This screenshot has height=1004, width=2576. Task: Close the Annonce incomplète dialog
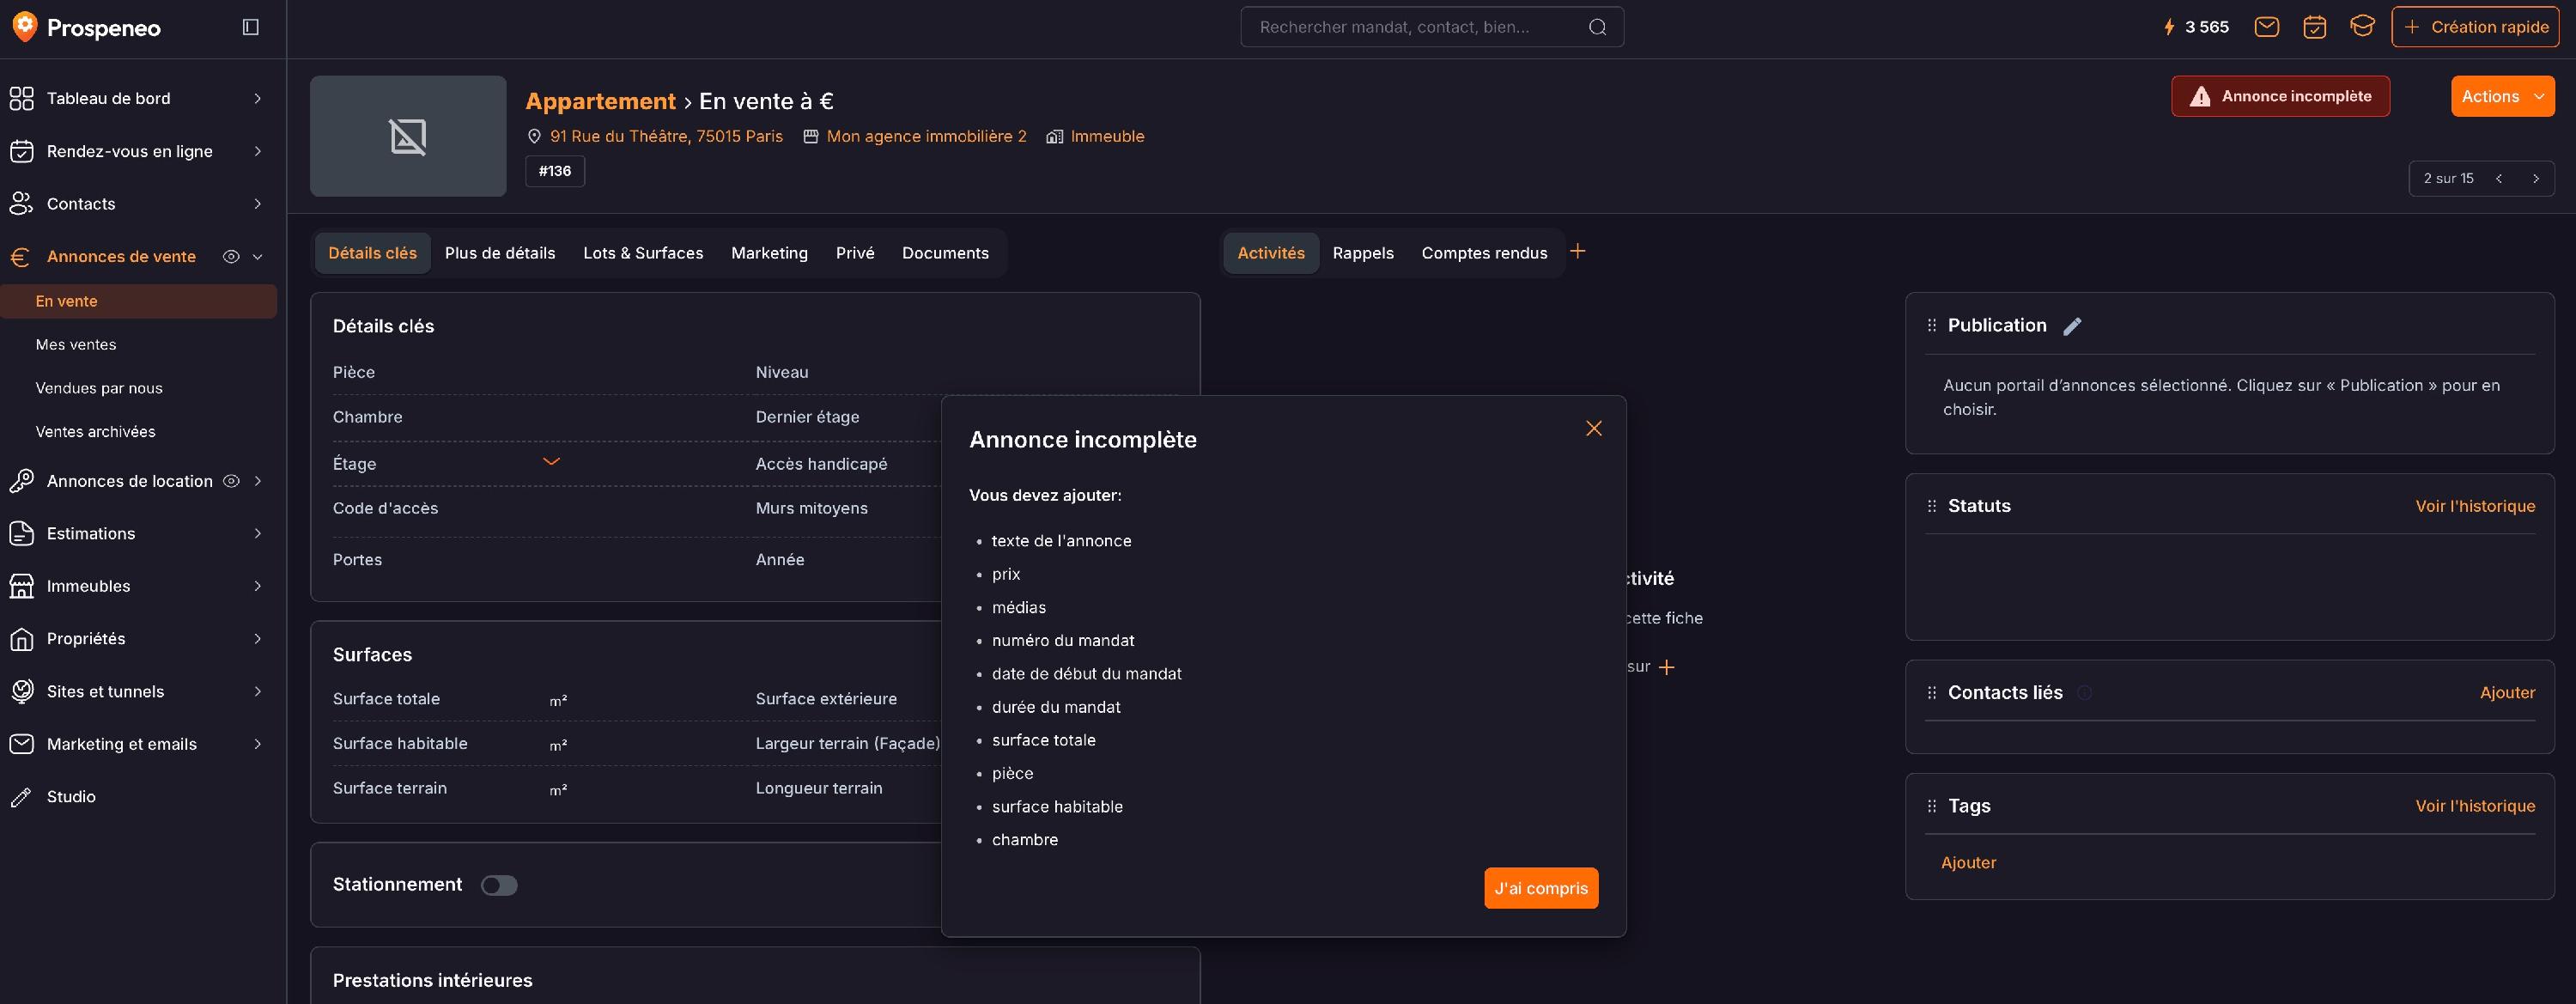(x=1593, y=428)
